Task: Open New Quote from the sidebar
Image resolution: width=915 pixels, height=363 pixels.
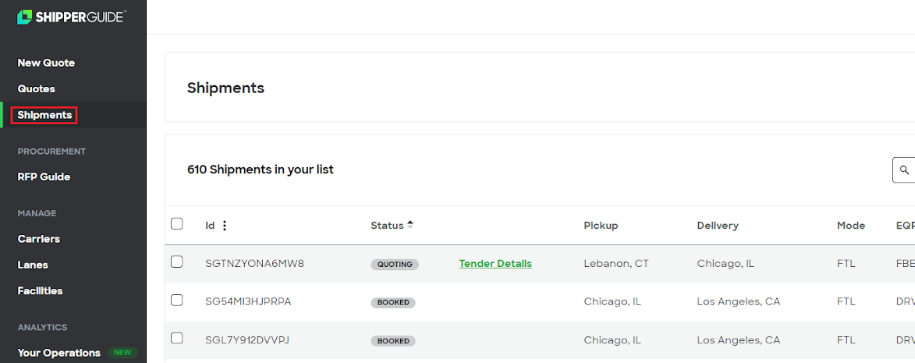Action: click(x=46, y=62)
